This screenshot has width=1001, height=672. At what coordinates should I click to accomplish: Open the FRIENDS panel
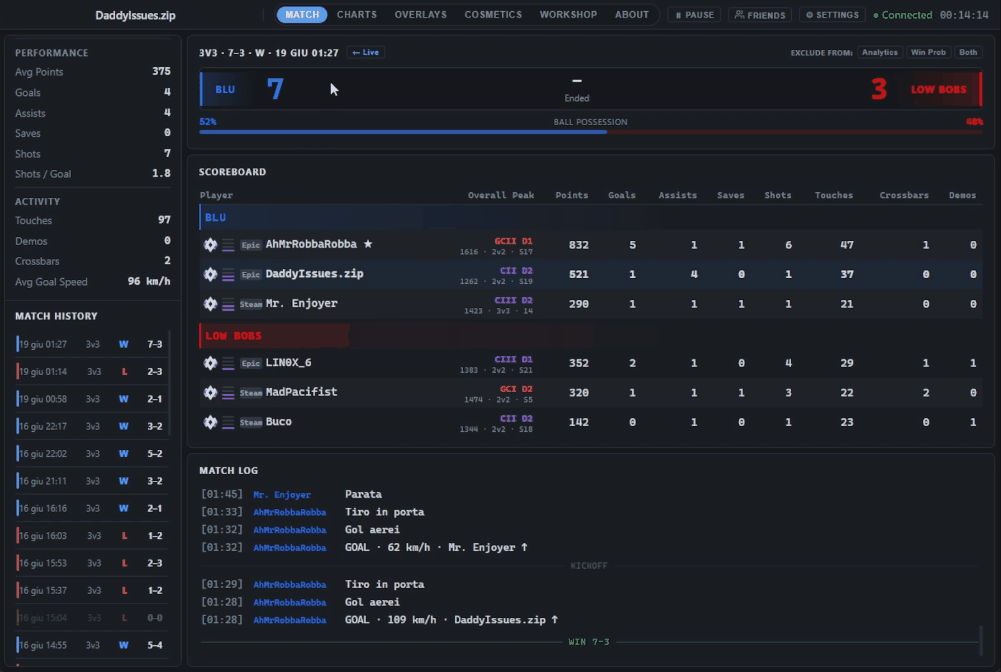coord(760,15)
